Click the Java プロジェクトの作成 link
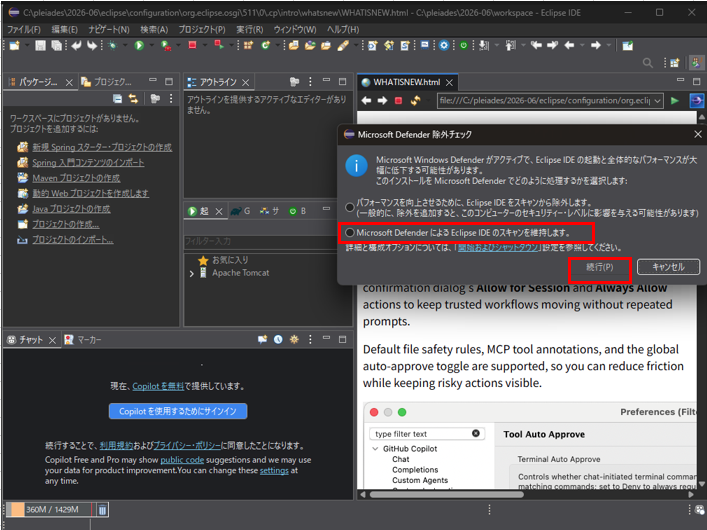This screenshot has width=707, height=530. (x=71, y=209)
